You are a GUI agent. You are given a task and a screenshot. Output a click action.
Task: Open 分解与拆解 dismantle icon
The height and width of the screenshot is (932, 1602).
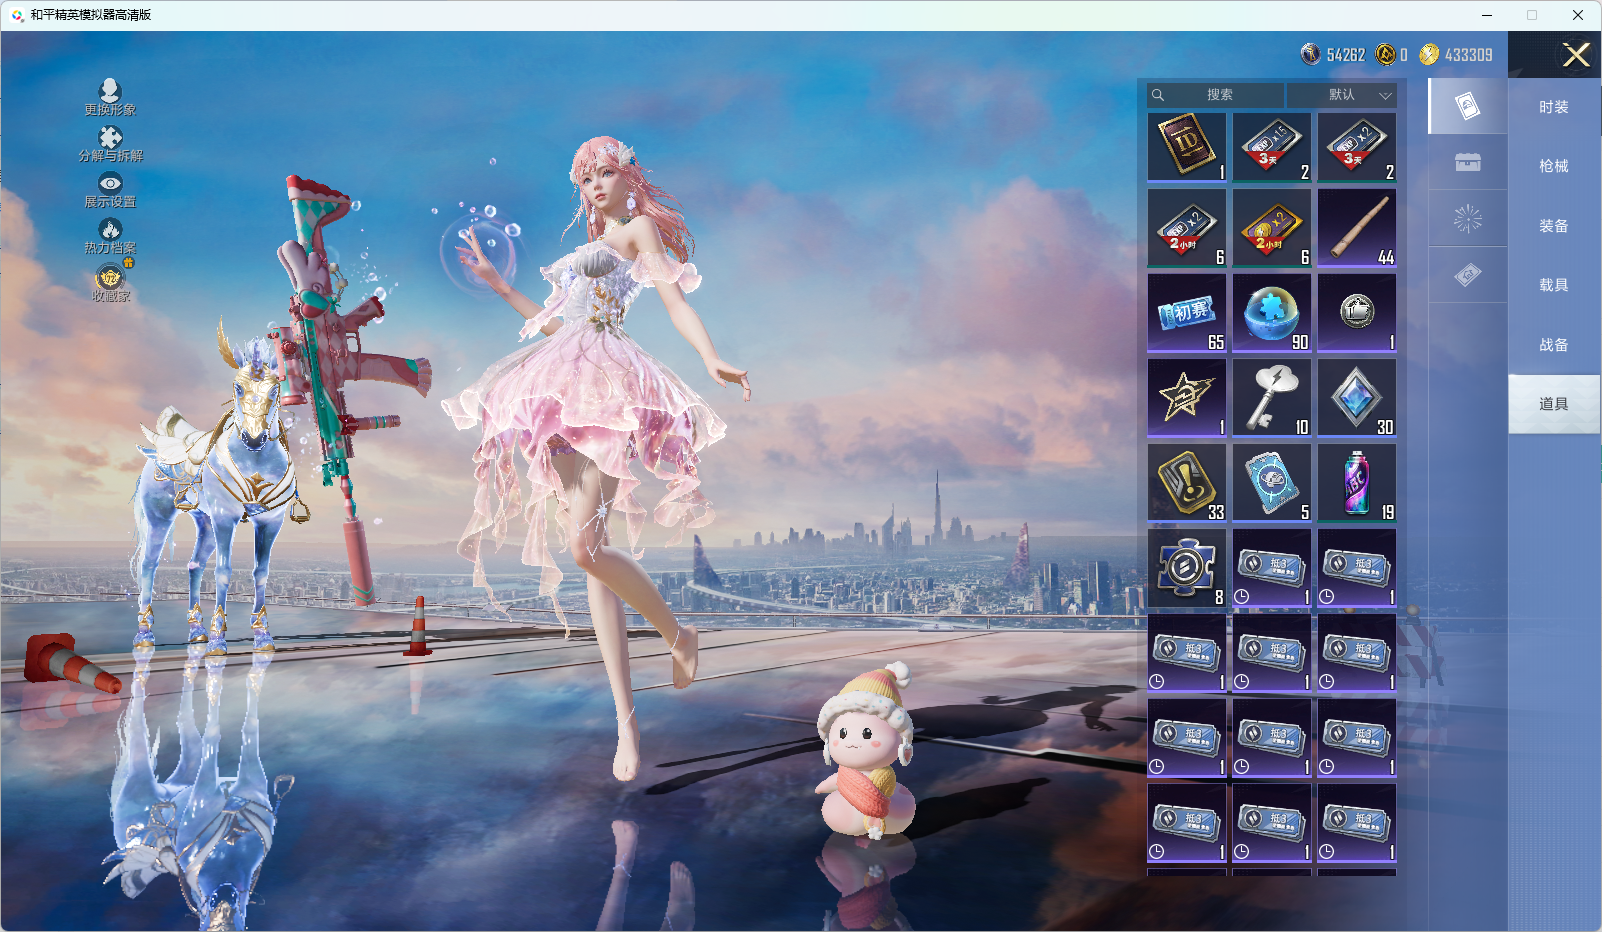coord(110,144)
